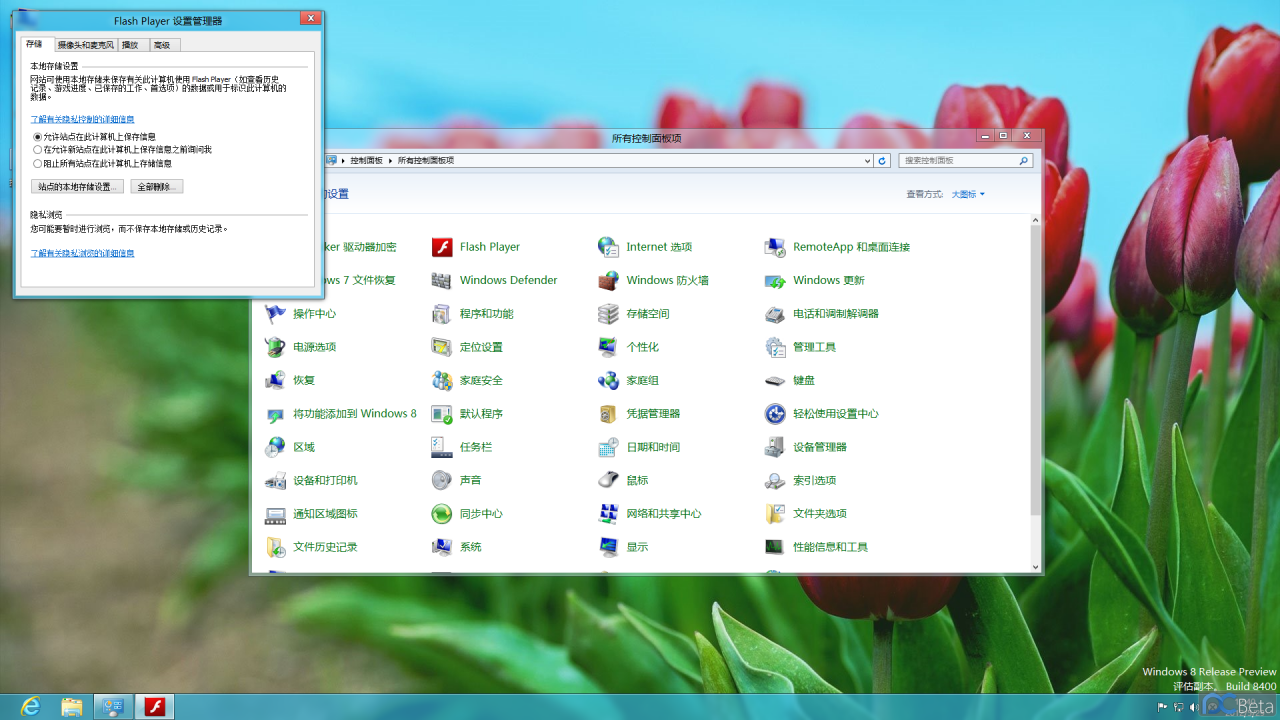Open the 声音 speaker icon
Screen dimensions: 1280x720
442,480
